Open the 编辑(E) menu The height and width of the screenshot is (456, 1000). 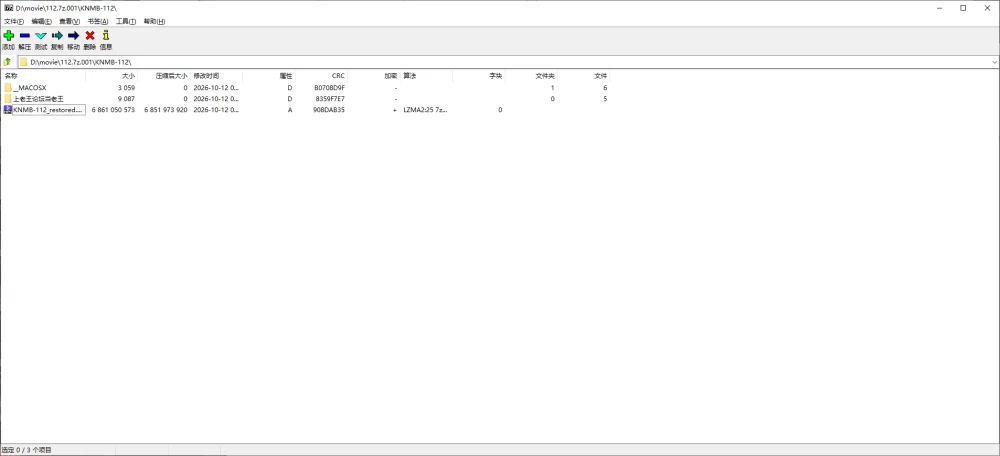pos(41,22)
